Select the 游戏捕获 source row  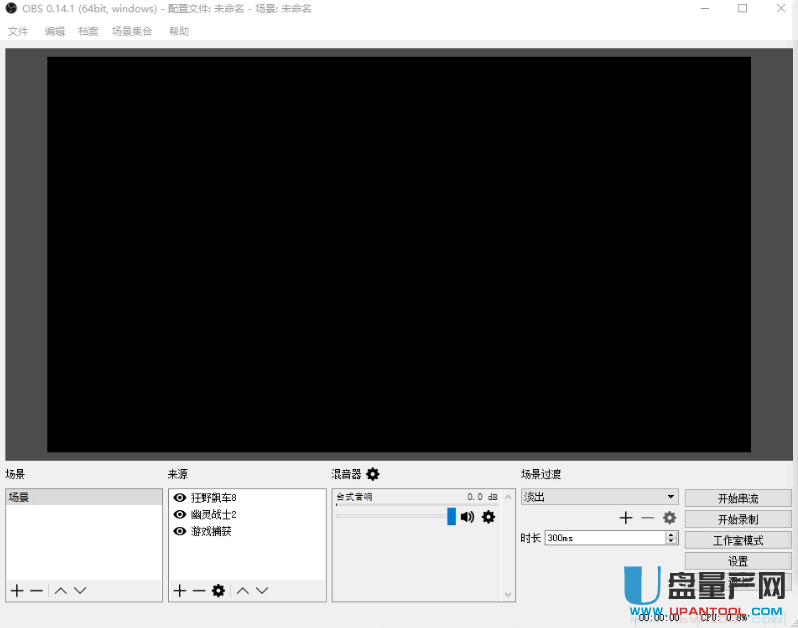click(247, 531)
